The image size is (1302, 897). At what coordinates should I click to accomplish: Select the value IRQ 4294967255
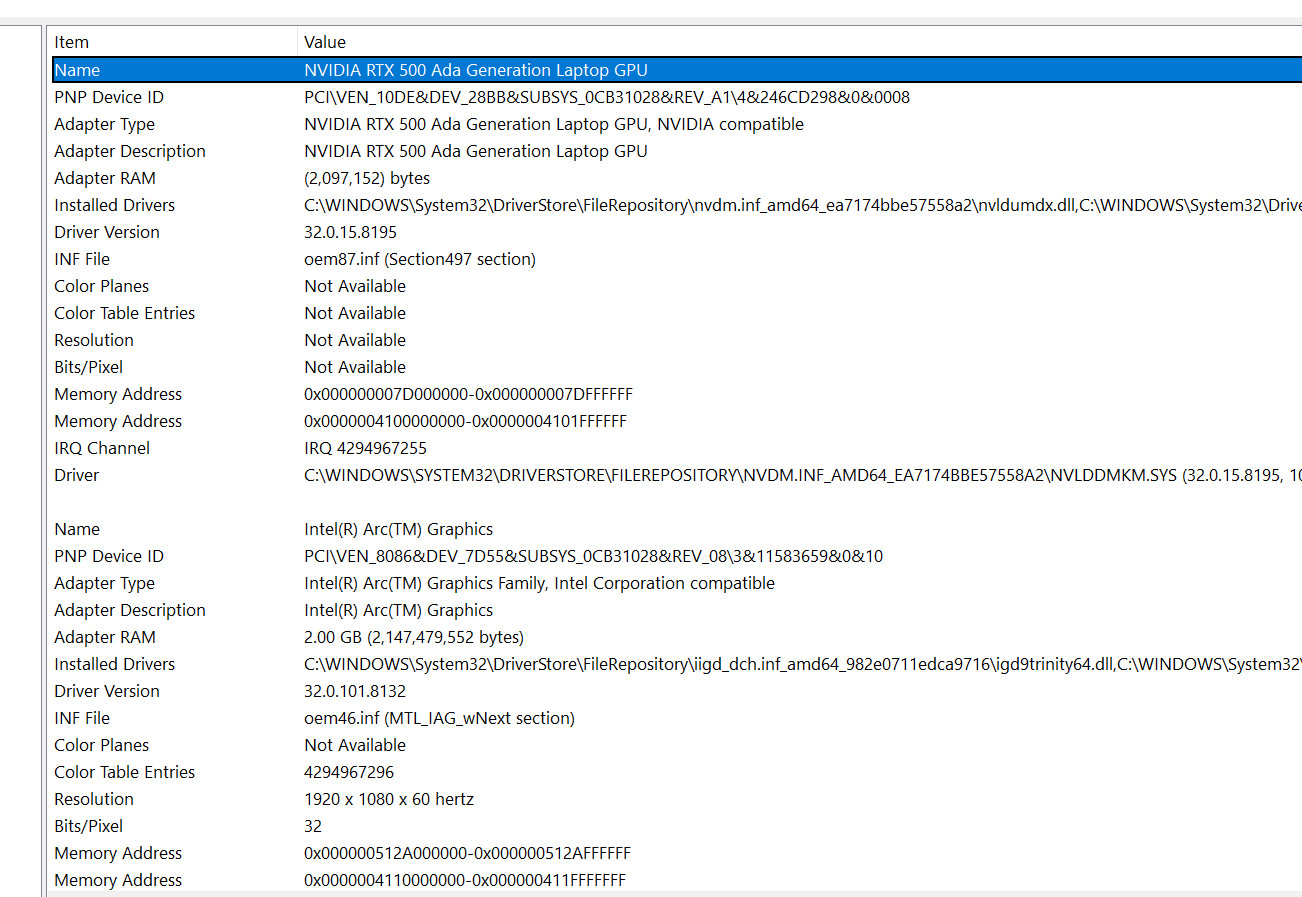[365, 448]
